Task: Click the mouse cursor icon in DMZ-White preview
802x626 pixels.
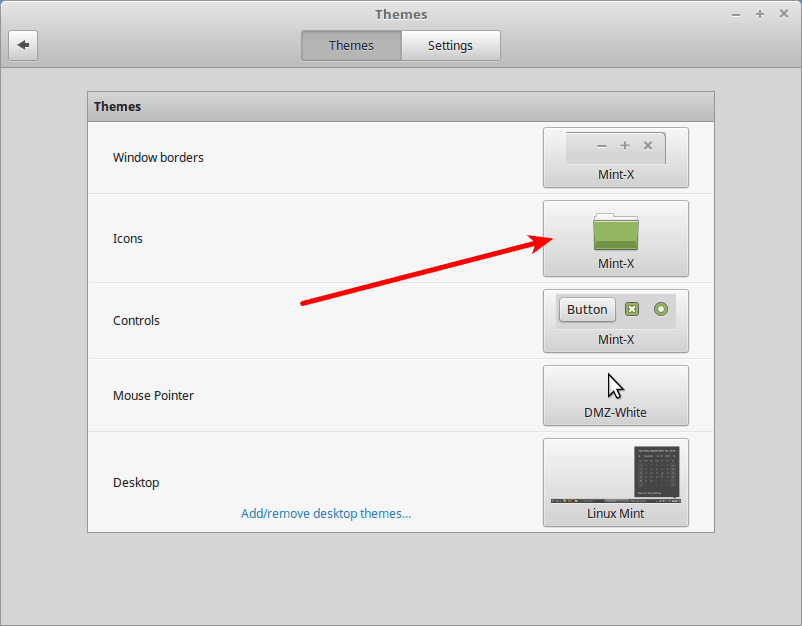Action: coord(614,384)
